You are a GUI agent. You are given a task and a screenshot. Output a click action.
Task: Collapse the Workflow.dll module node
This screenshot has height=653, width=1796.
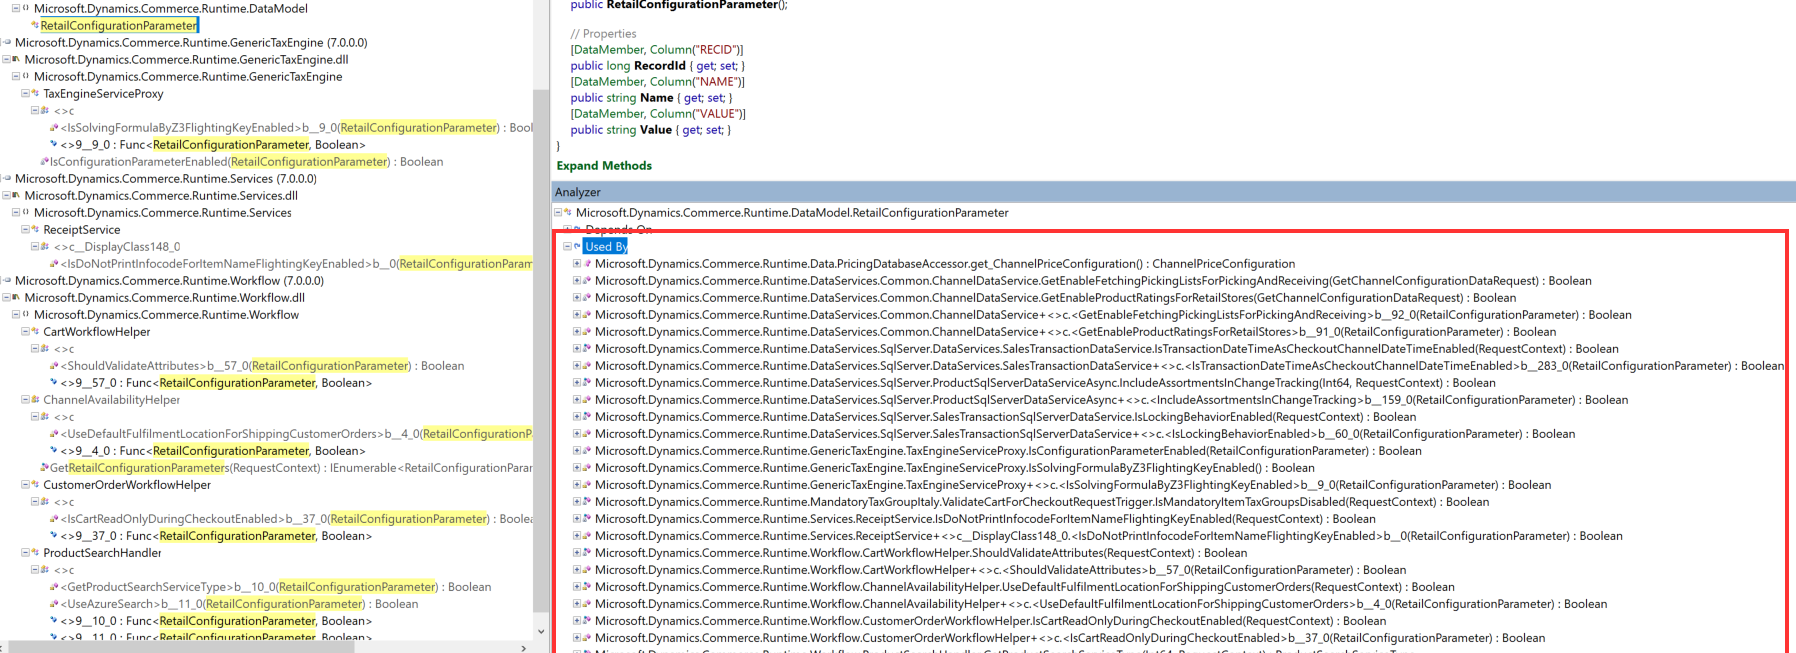pyautogui.click(x=5, y=297)
